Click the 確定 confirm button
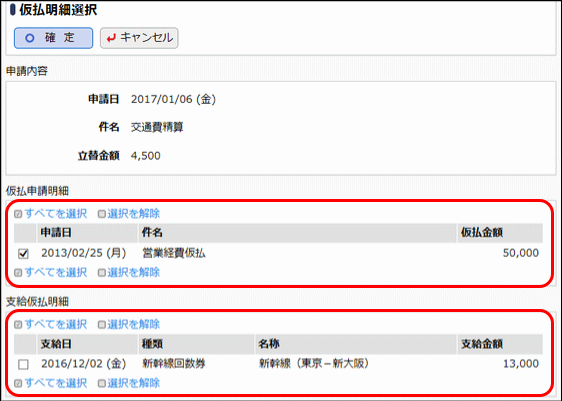The image size is (562, 401). click(53, 38)
